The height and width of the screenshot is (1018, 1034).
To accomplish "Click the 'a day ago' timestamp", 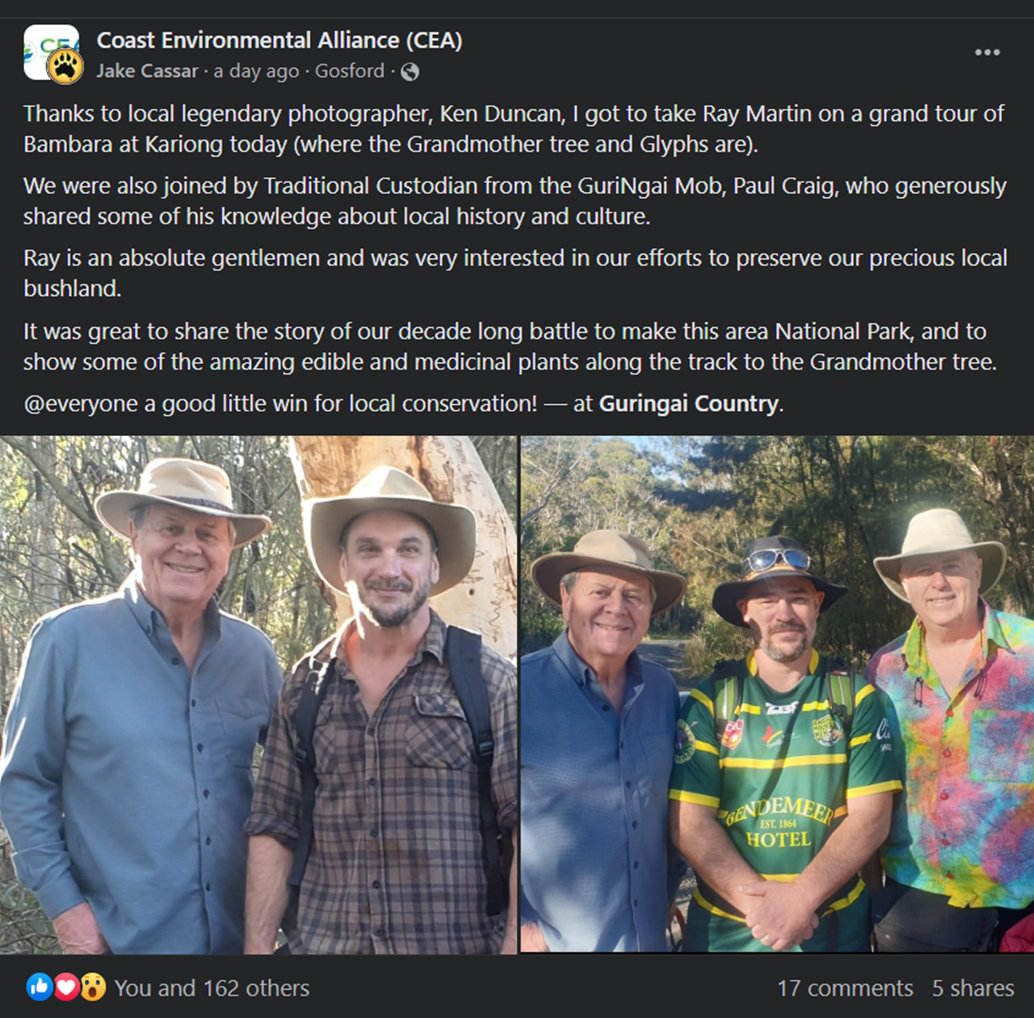I will pyautogui.click(x=256, y=71).
